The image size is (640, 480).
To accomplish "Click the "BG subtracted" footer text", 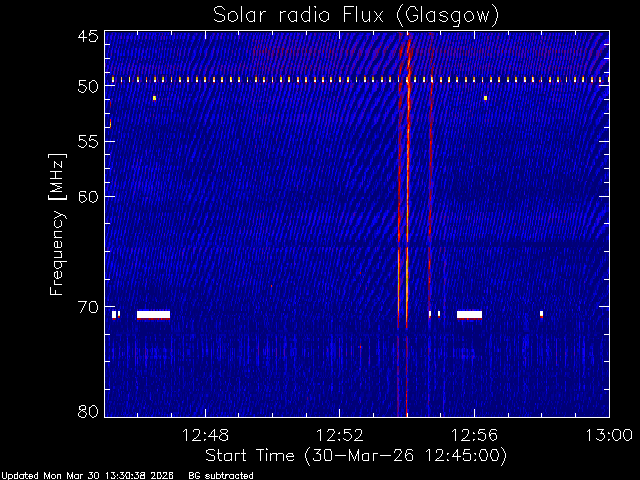I will coord(221,476).
